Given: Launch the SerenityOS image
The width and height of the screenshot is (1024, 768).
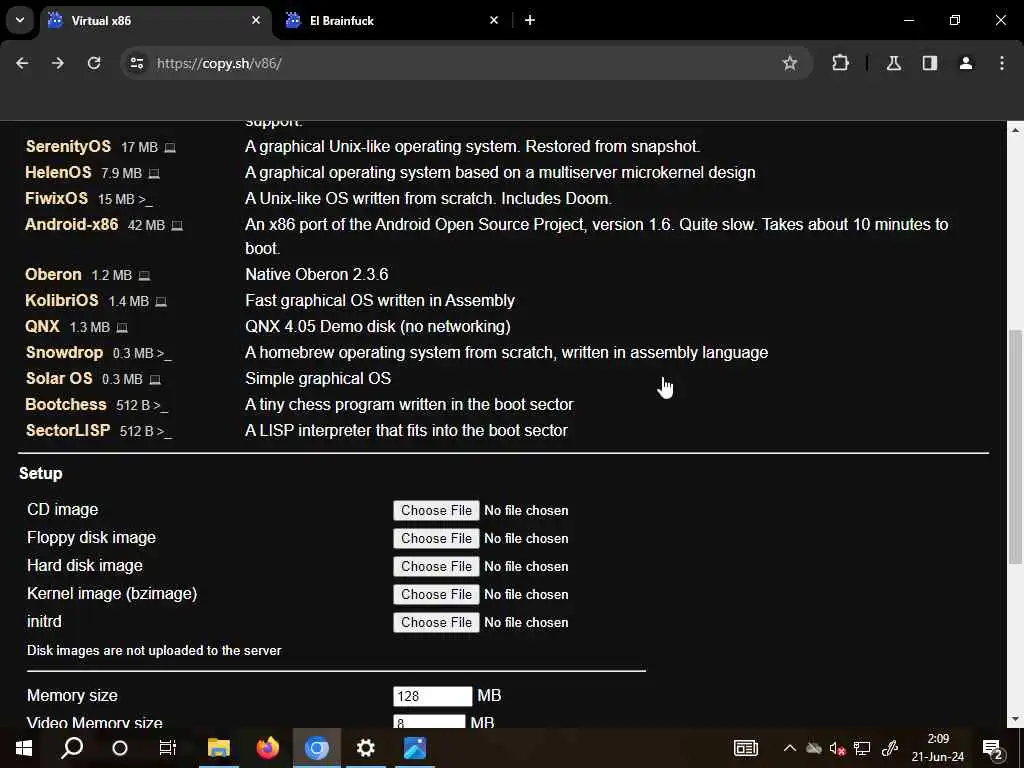Looking at the screenshot, I should coord(68,146).
